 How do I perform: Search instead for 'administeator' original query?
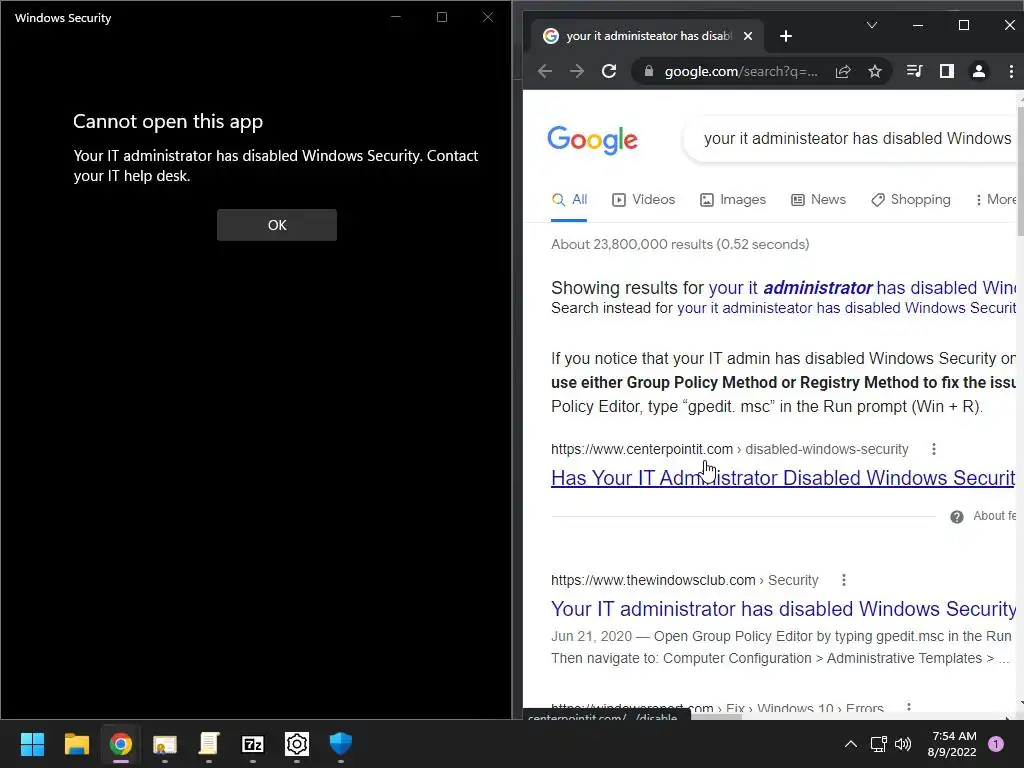[x=846, y=308]
